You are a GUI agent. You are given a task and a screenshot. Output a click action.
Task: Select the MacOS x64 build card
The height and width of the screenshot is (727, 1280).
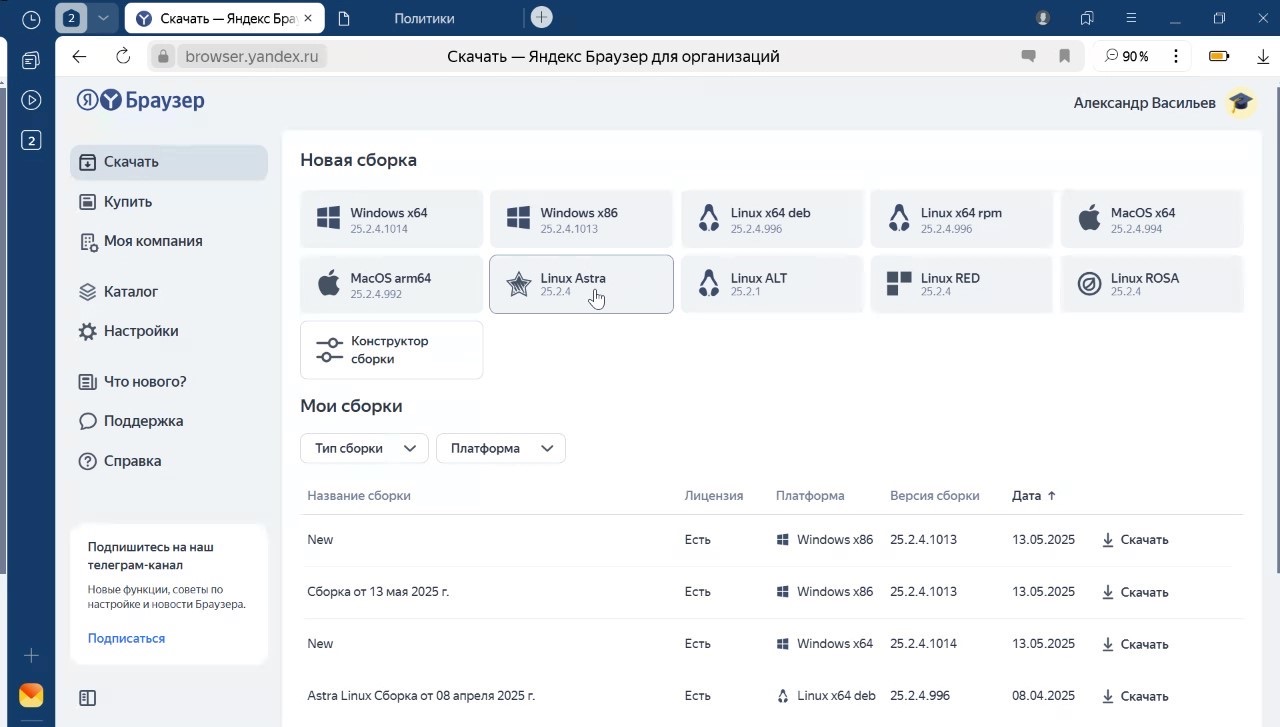[x=1152, y=219]
